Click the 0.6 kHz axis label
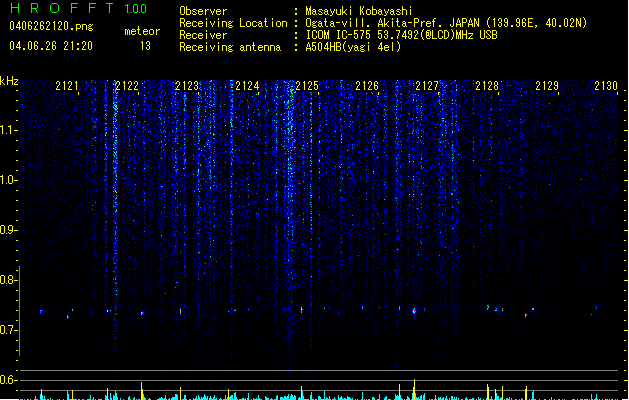The image size is (629, 400). point(8,380)
